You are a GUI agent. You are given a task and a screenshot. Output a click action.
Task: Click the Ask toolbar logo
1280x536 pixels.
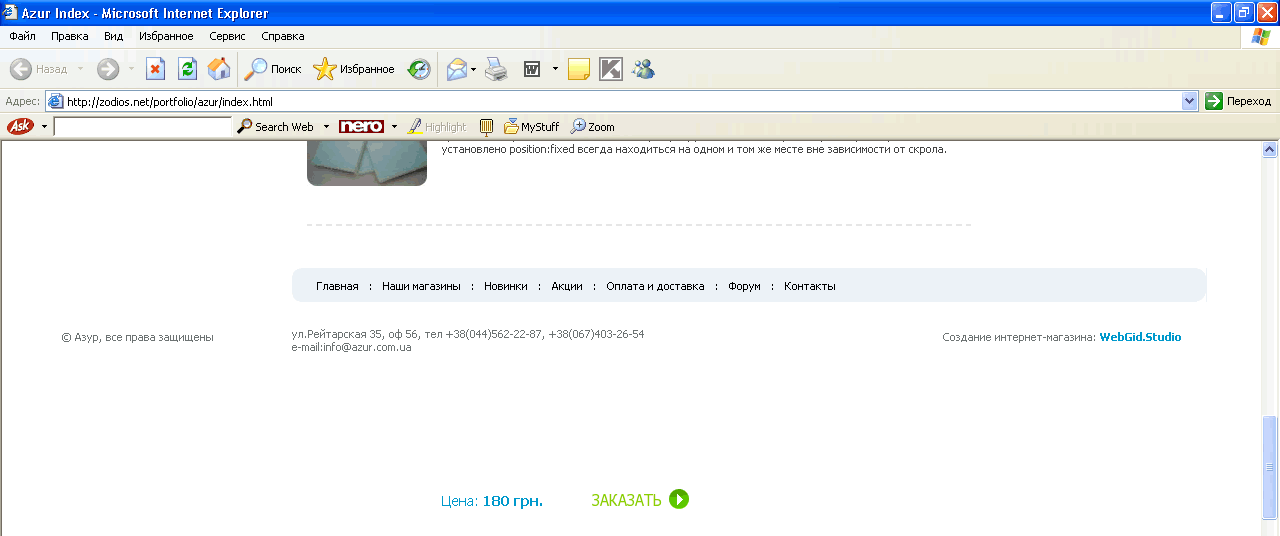pos(20,127)
